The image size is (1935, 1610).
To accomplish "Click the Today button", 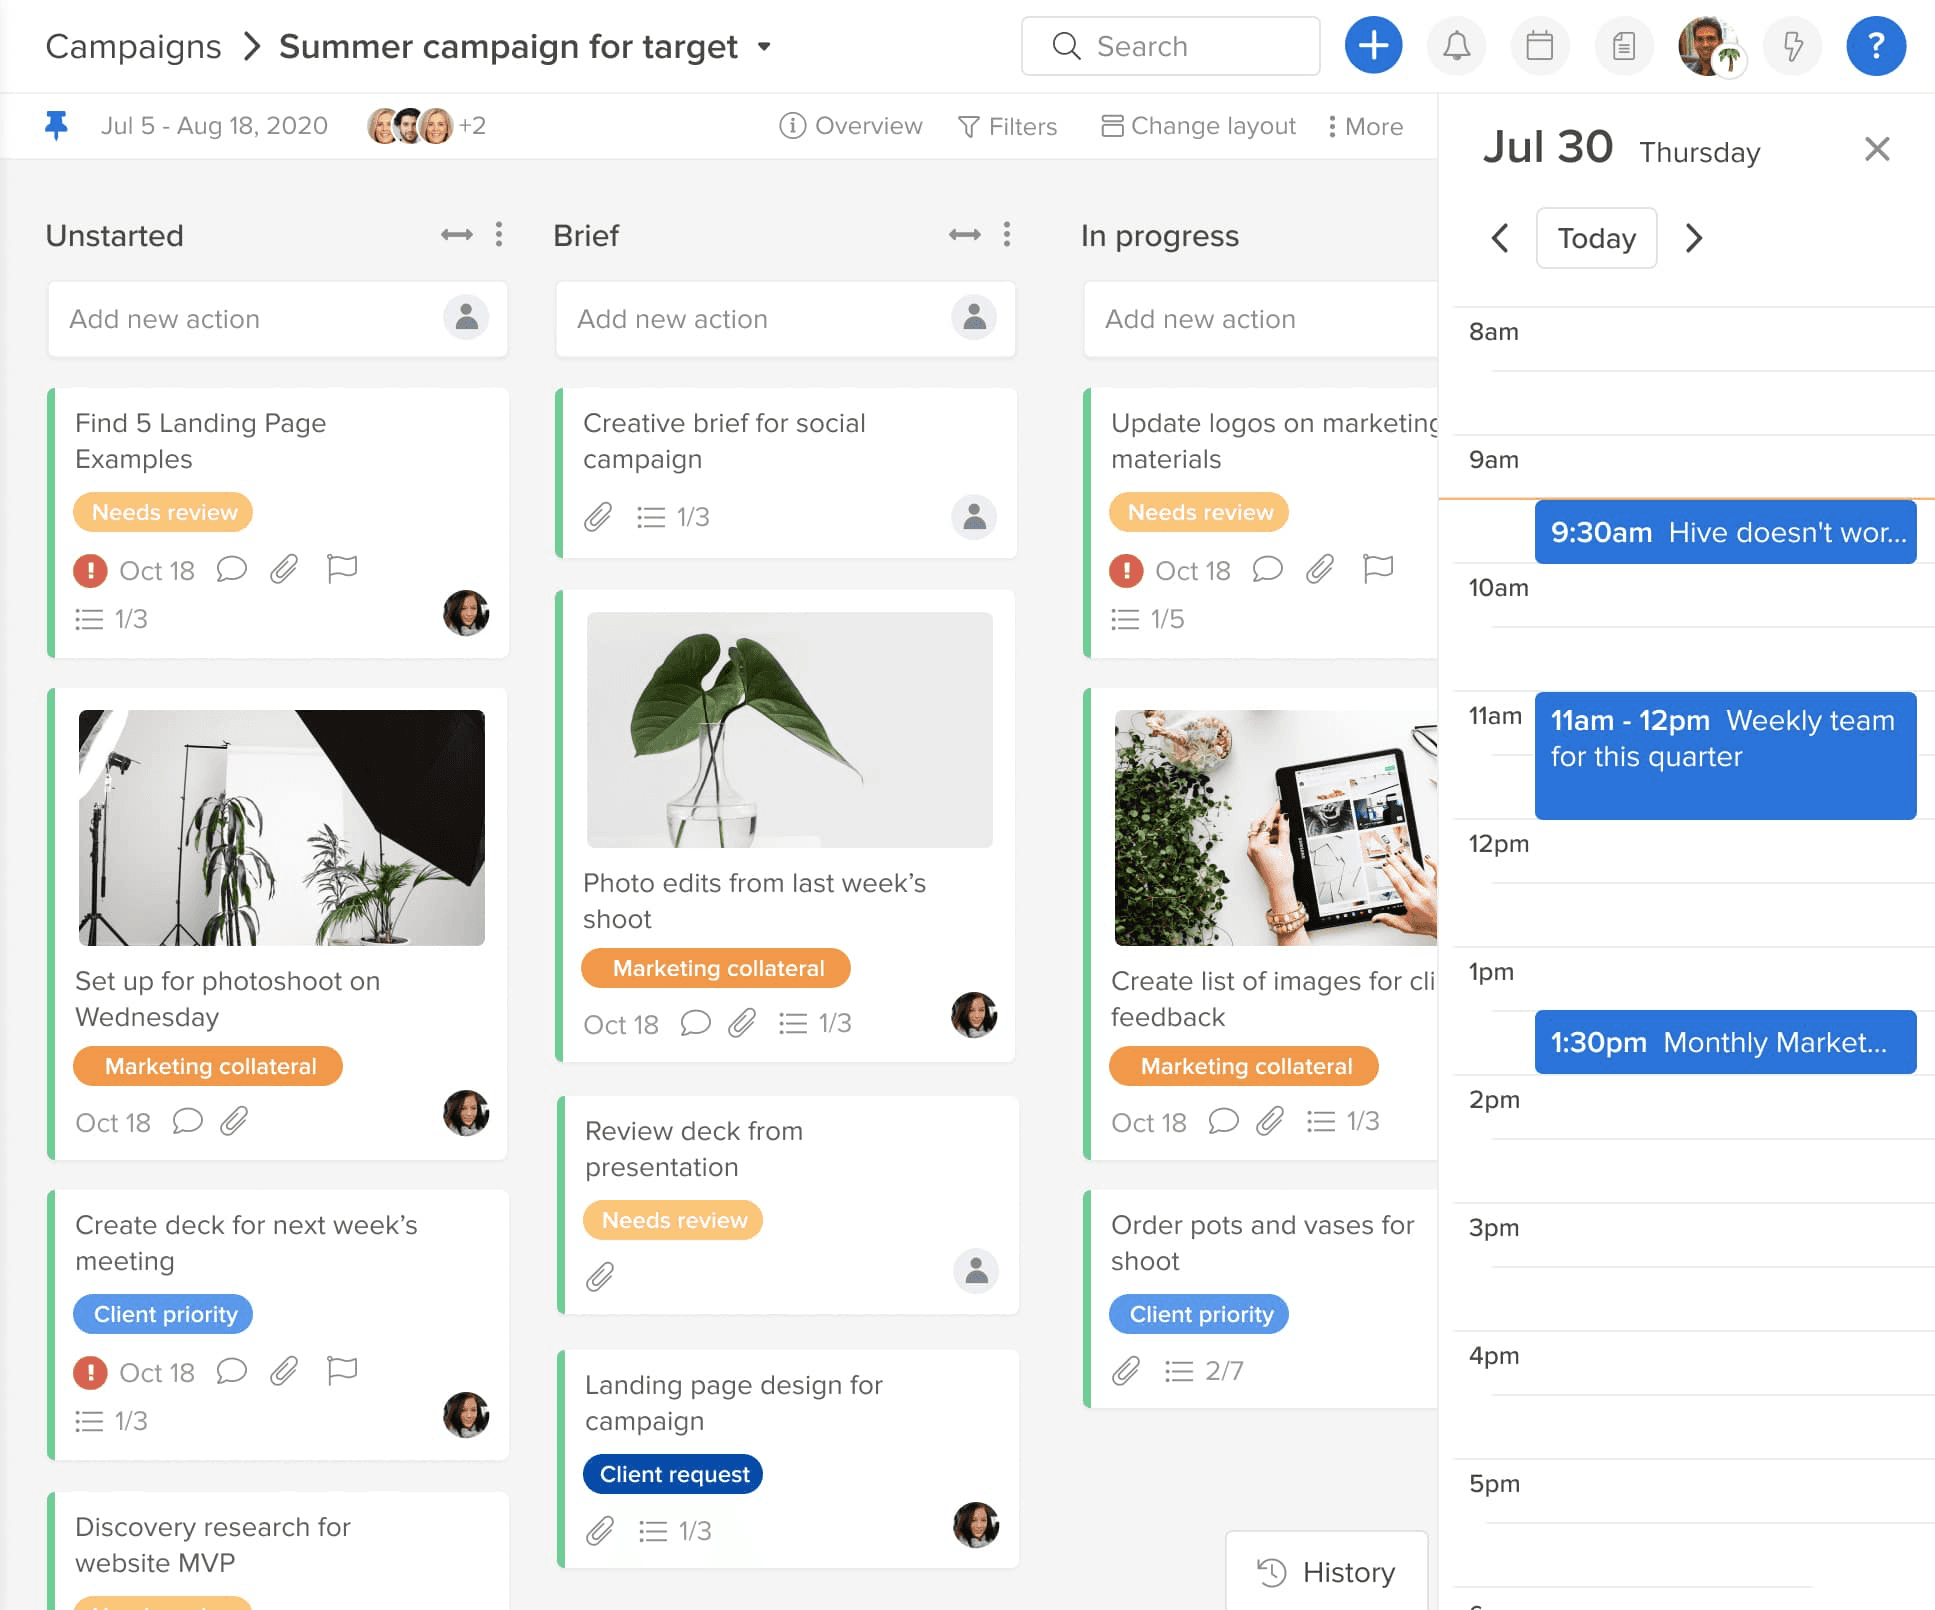I will [x=1596, y=238].
